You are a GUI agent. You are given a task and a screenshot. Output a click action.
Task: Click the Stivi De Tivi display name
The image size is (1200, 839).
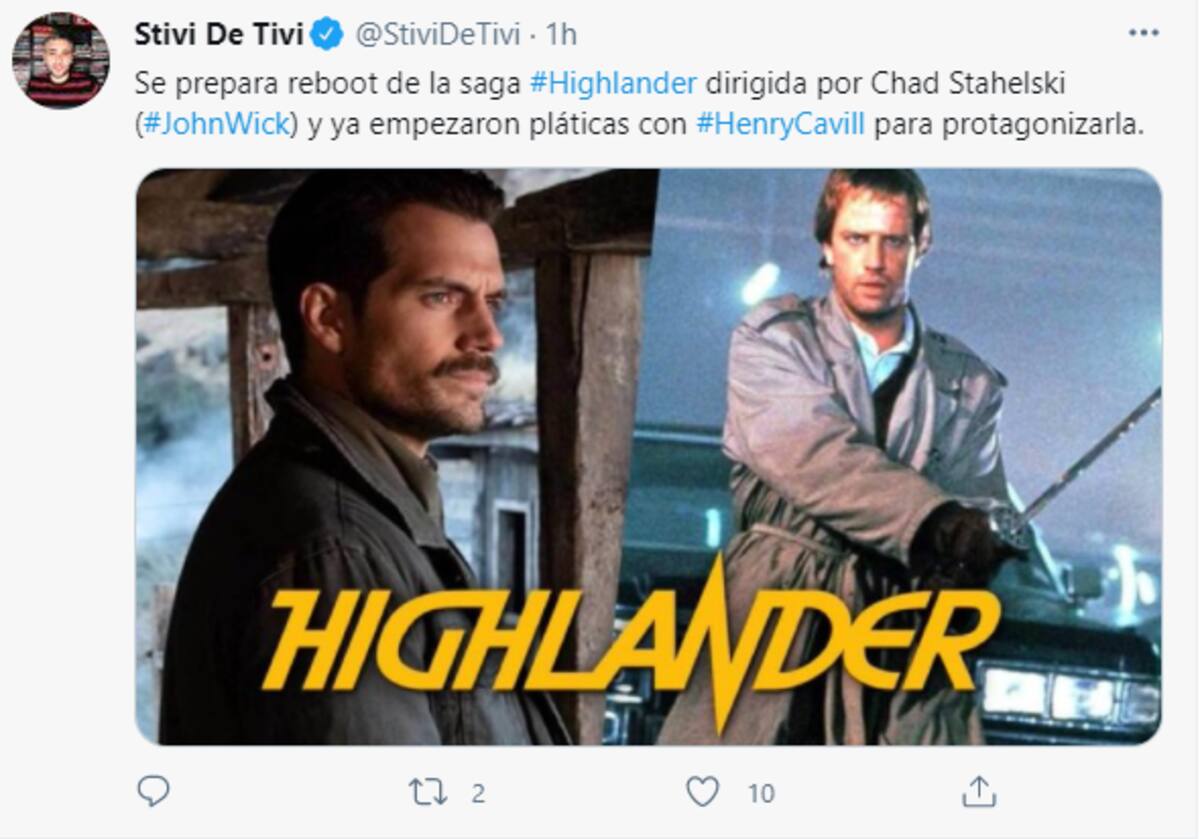[x=219, y=35]
